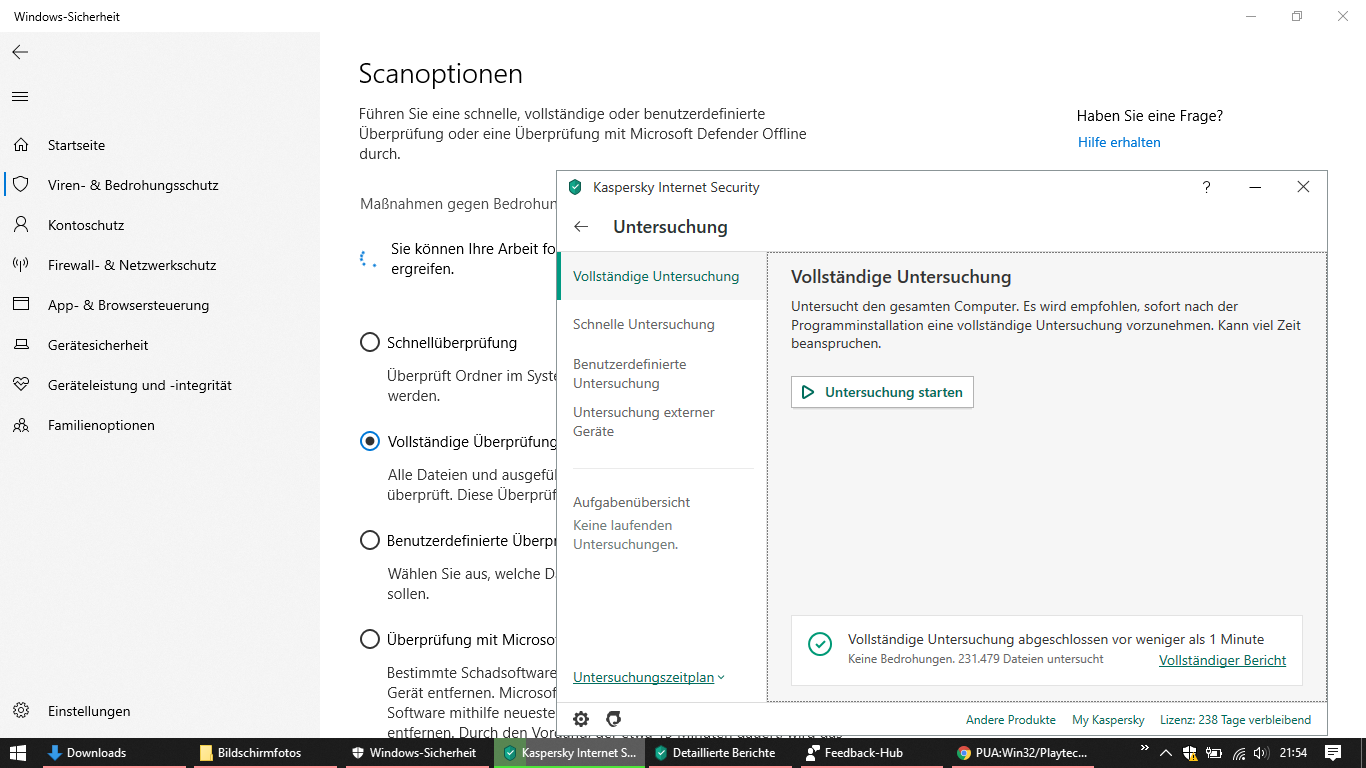Screen dimensions: 1366x768
Task: Click the 'Keine laufenden Untersuchungen.' text
Action: point(625,535)
